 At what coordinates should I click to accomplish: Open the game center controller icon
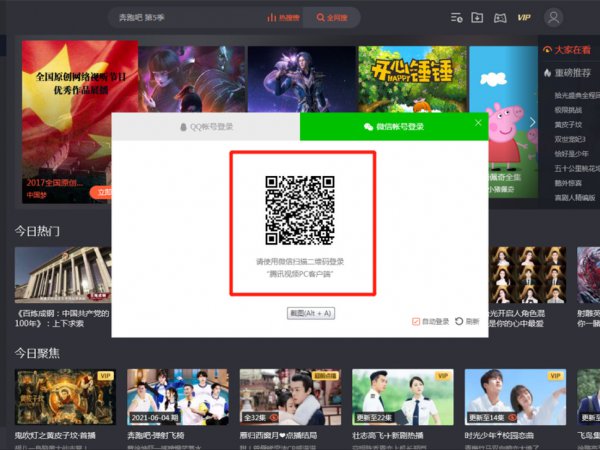coord(500,18)
